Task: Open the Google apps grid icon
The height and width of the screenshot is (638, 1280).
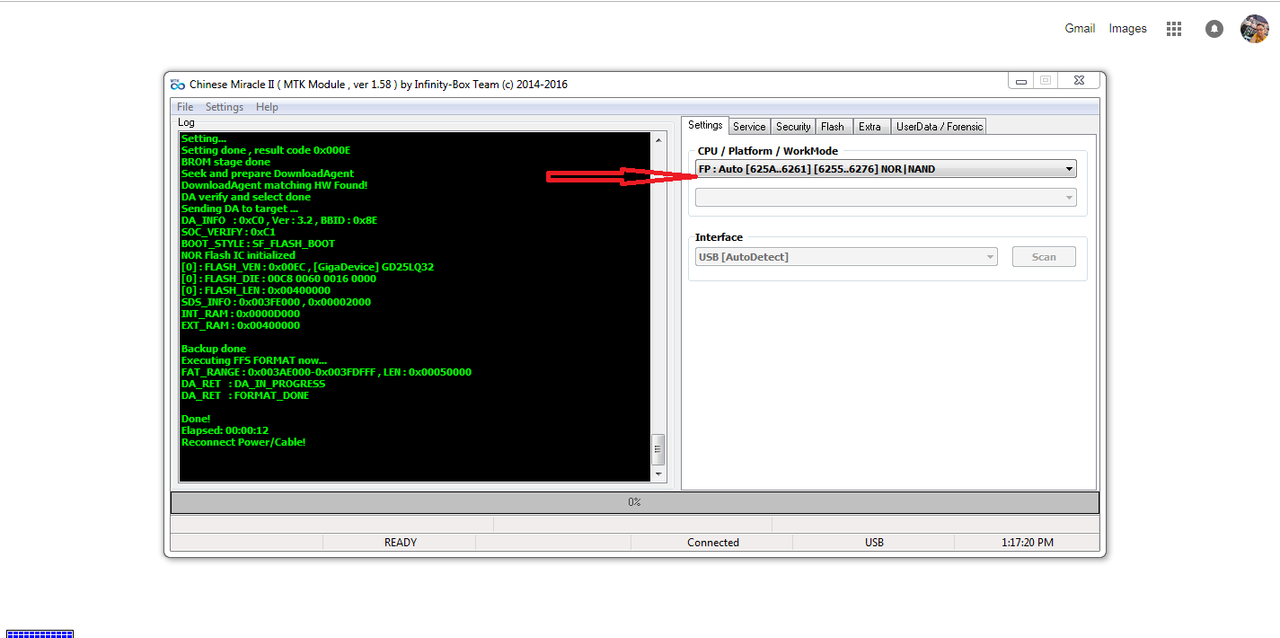Action: click(1174, 29)
